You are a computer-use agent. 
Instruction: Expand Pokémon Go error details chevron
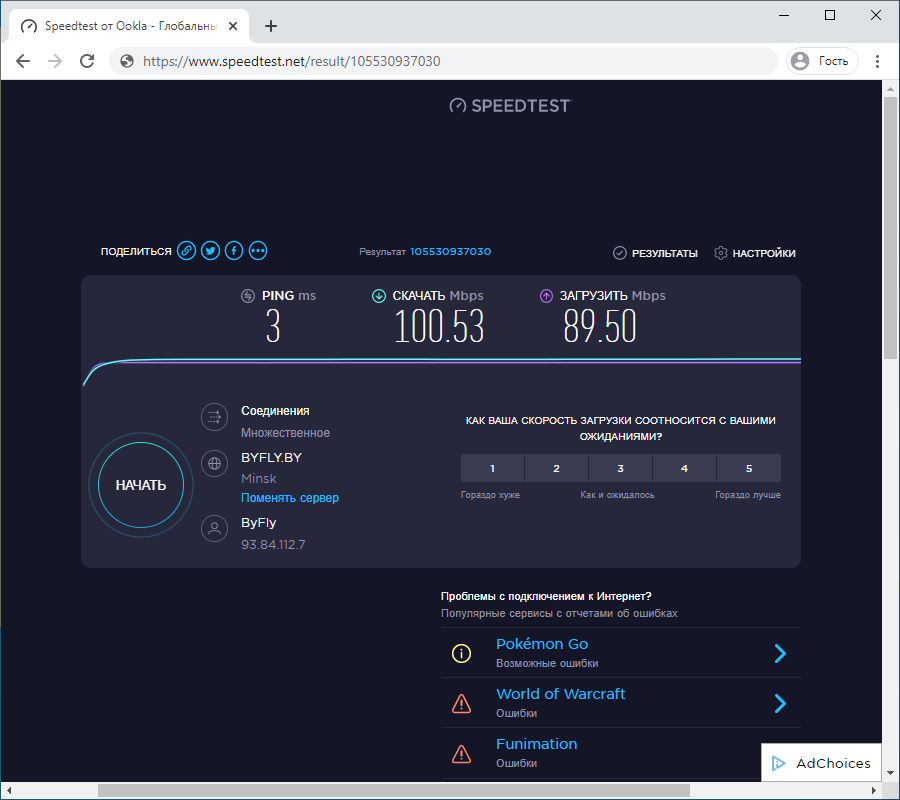[779, 653]
